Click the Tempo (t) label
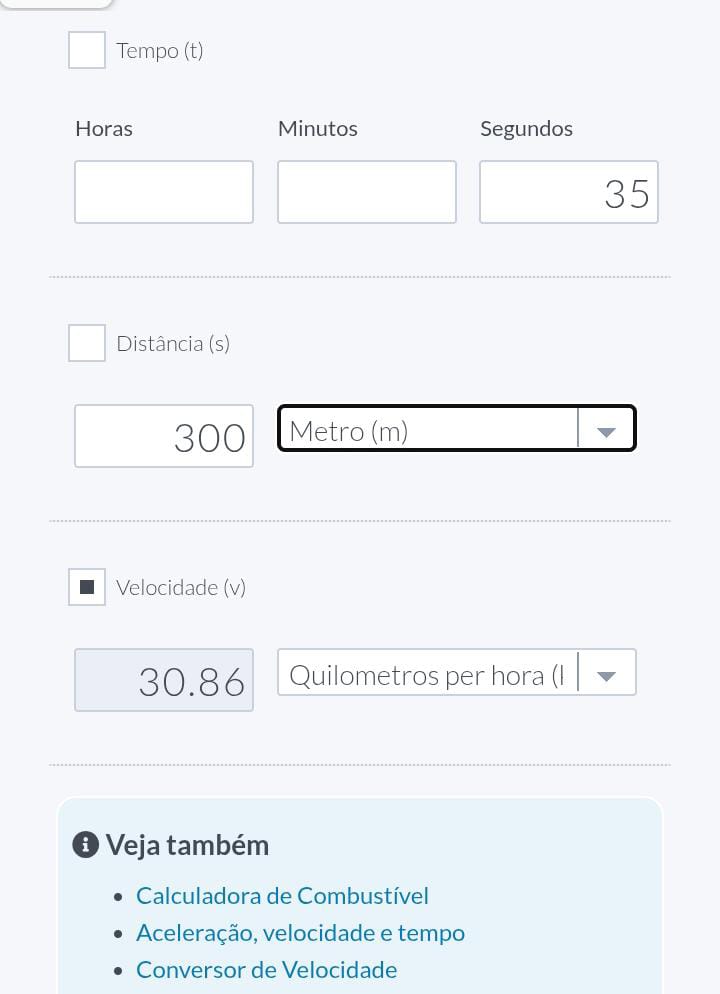Screen dimensions: 720x994 [x=160, y=50]
